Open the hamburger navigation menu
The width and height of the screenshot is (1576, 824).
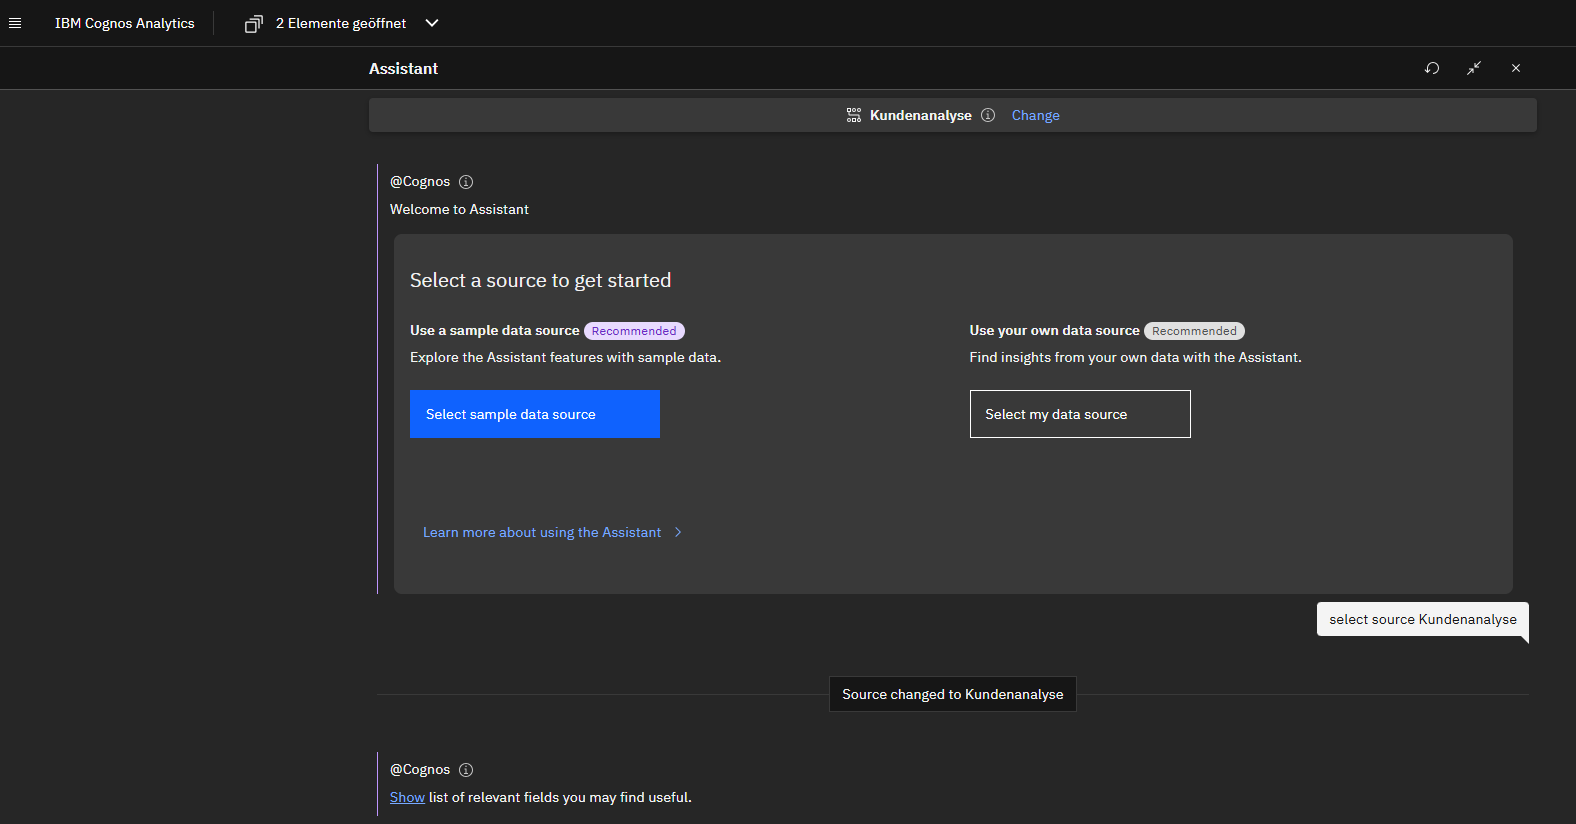tap(15, 23)
